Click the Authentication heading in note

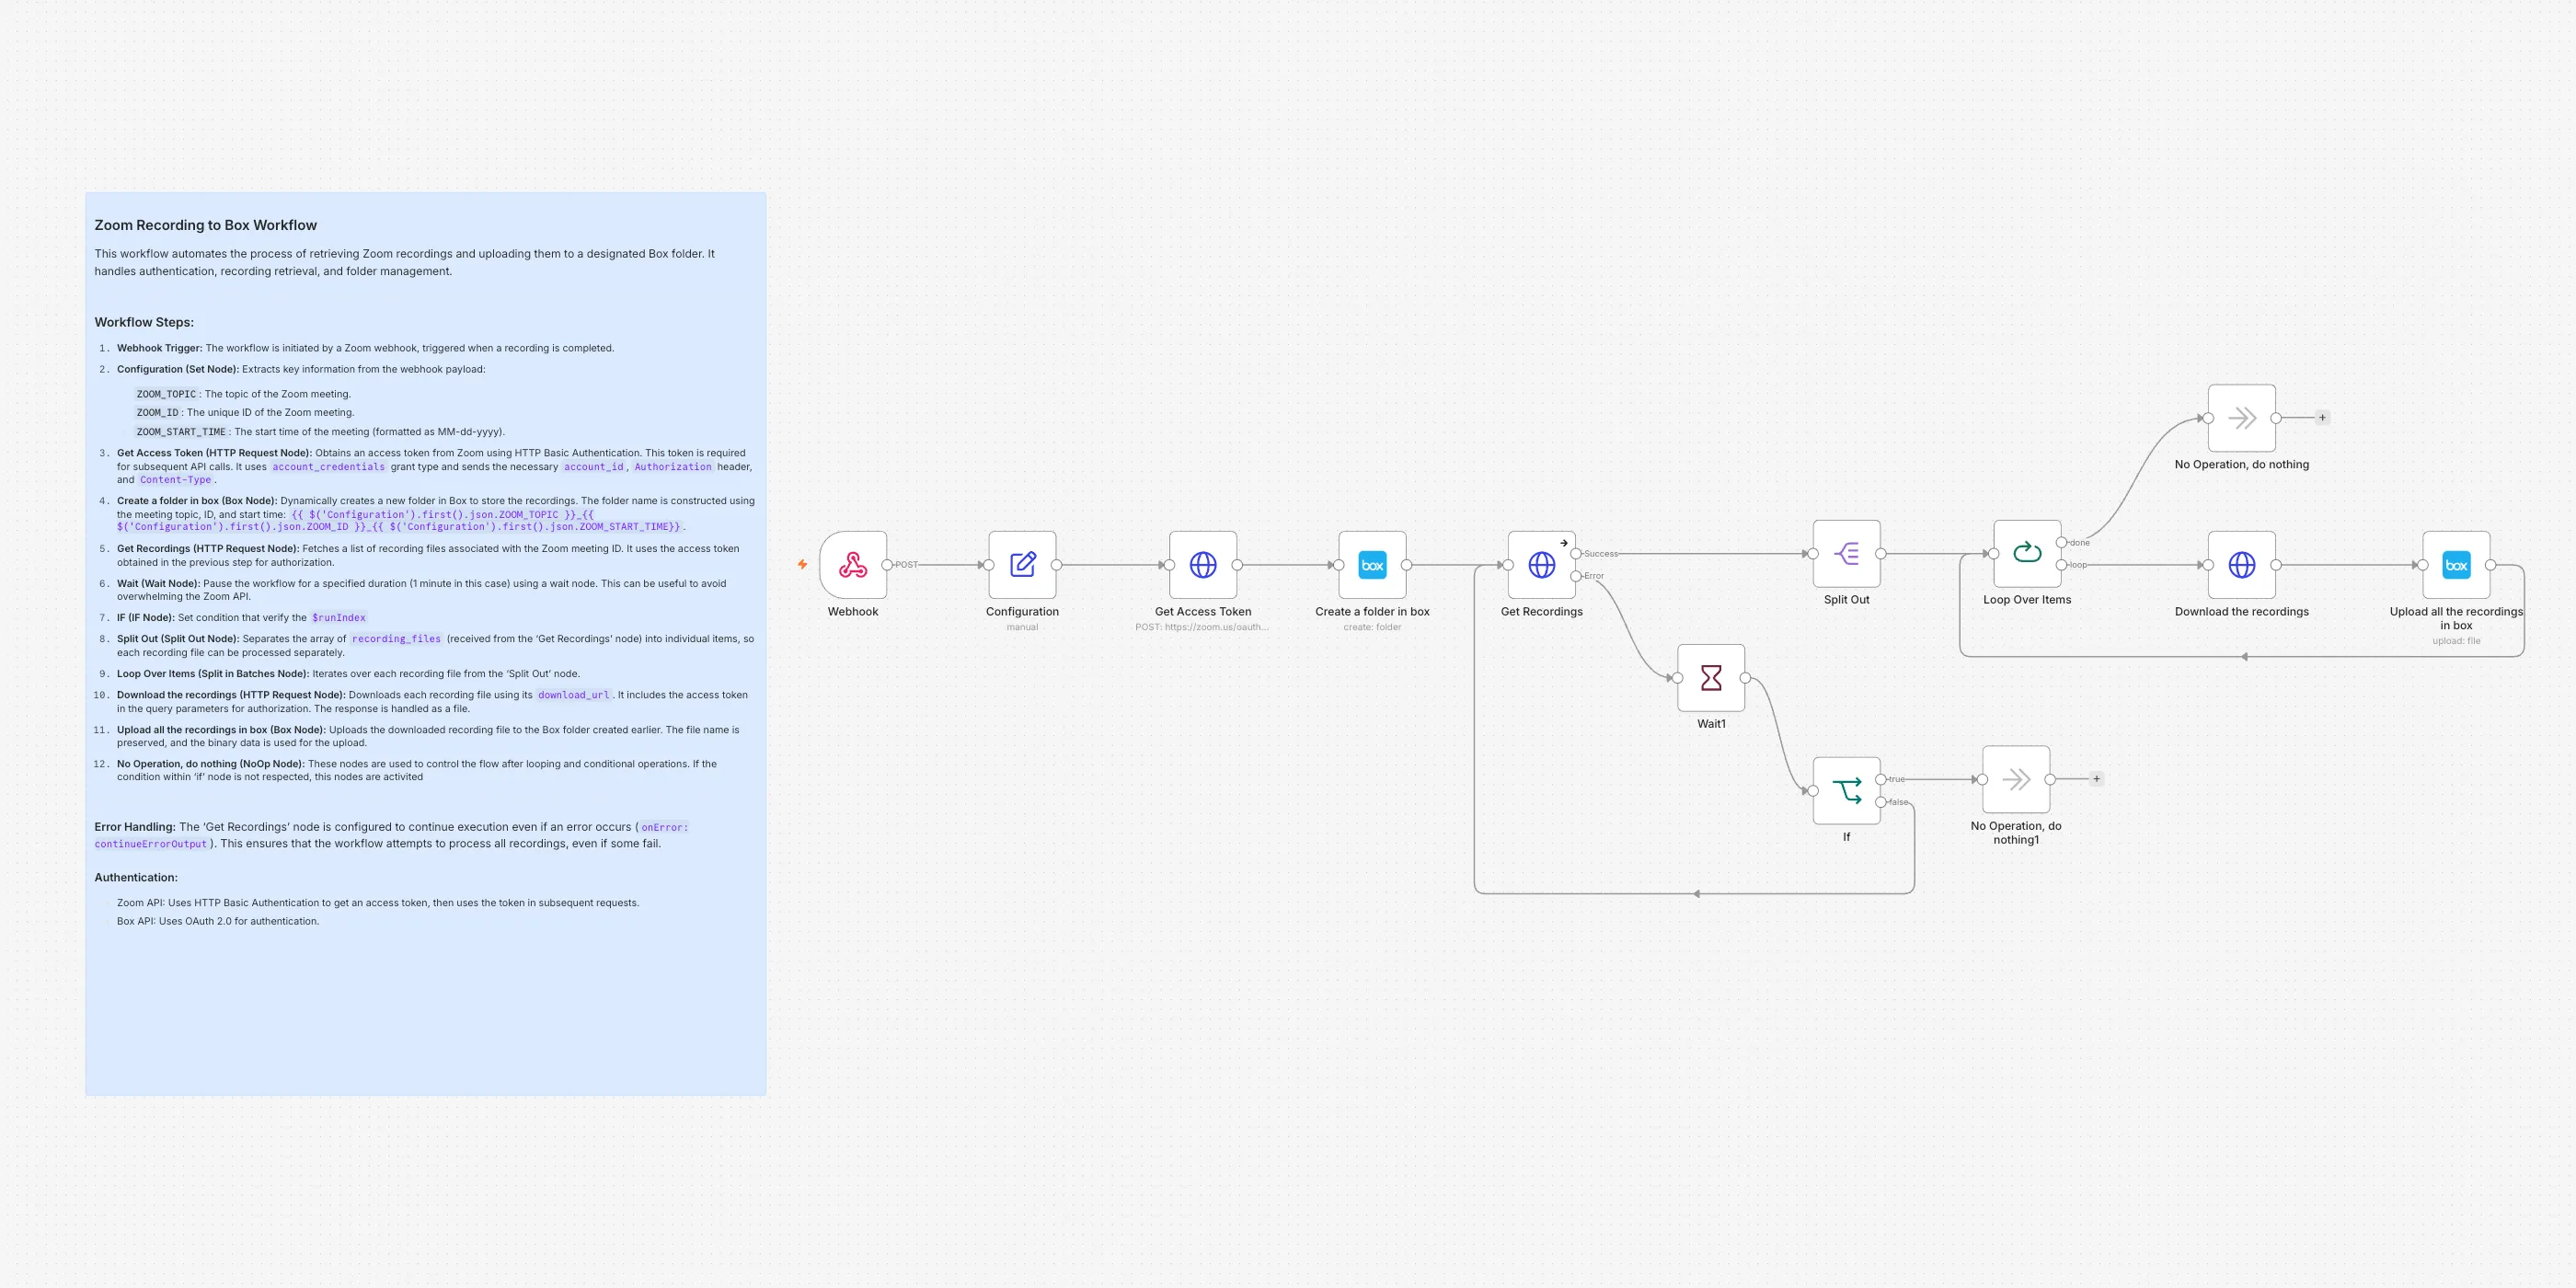tap(136, 877)
